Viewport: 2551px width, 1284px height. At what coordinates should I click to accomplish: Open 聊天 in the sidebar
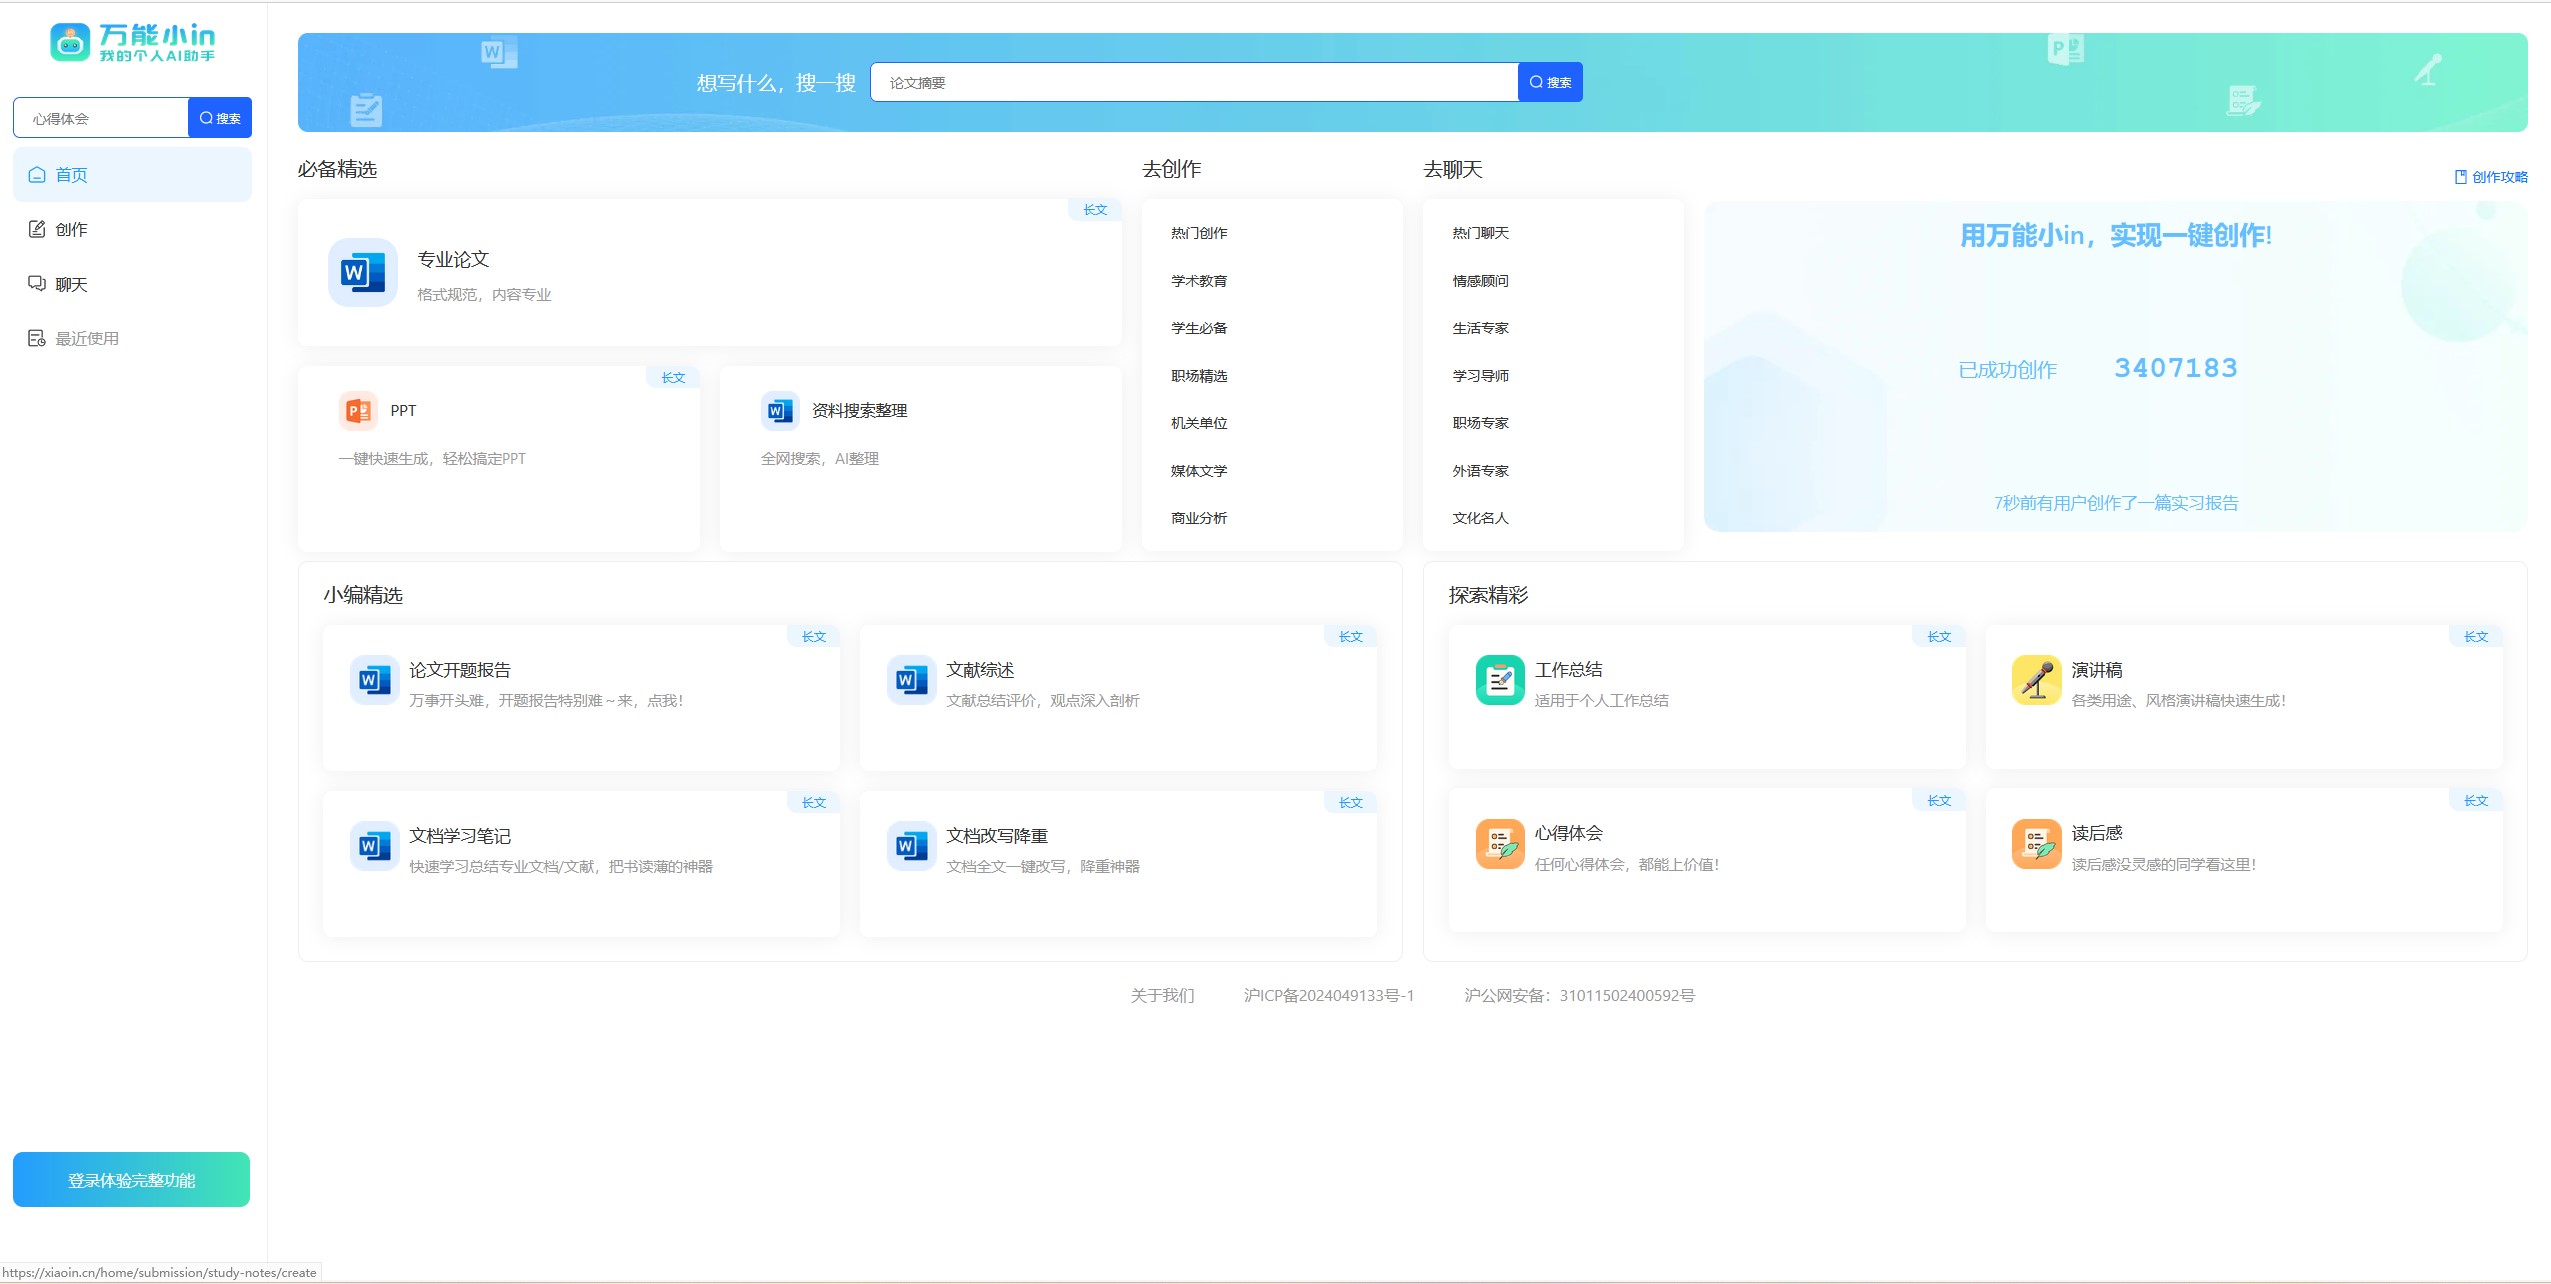[x=70, y=284]
